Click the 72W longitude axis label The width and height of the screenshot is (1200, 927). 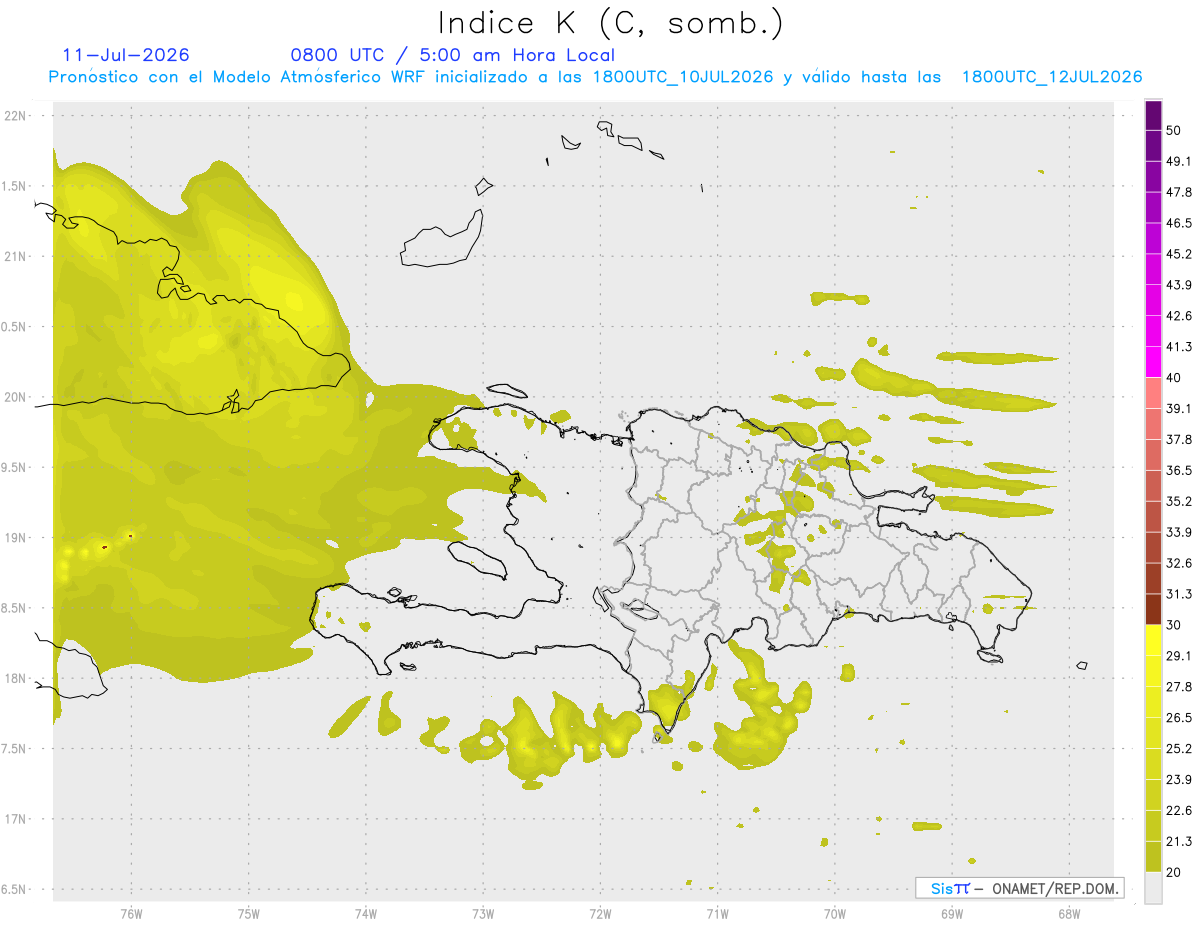601,914
